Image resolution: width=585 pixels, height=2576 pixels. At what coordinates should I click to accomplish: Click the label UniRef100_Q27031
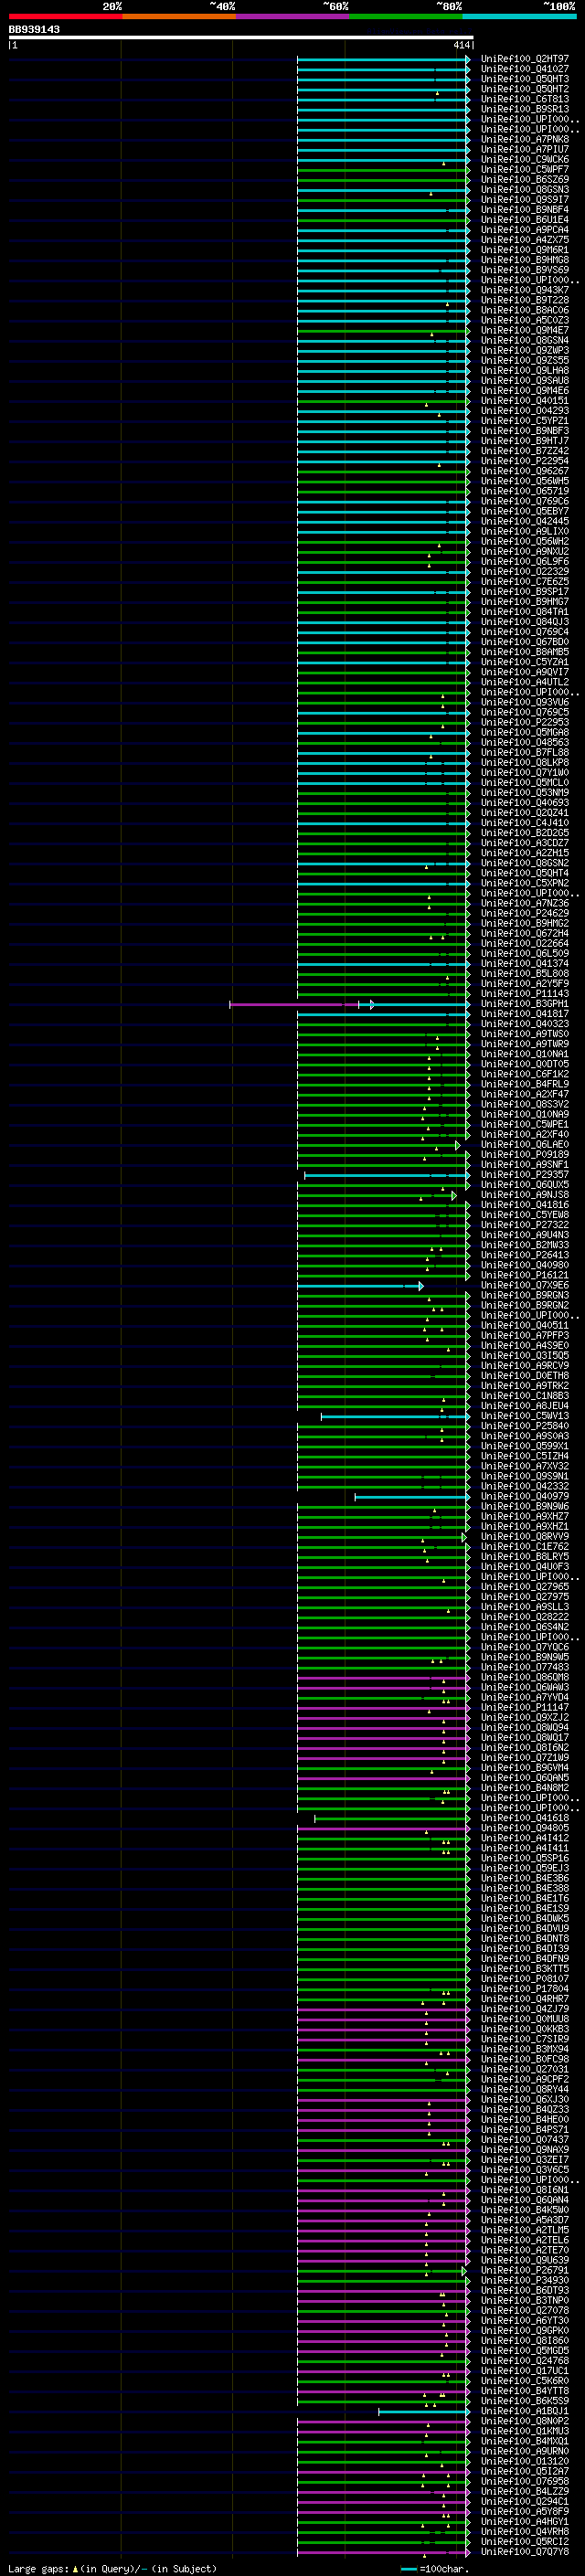coord(524,2070)
